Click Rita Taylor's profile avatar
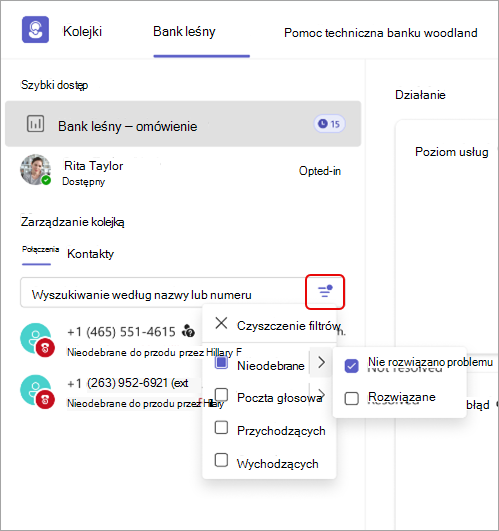 [36, 170]
